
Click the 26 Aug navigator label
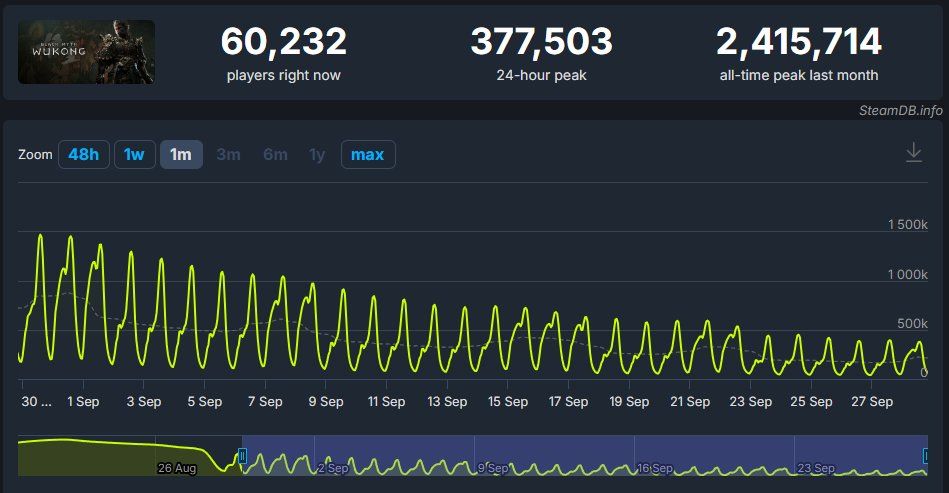177,468
